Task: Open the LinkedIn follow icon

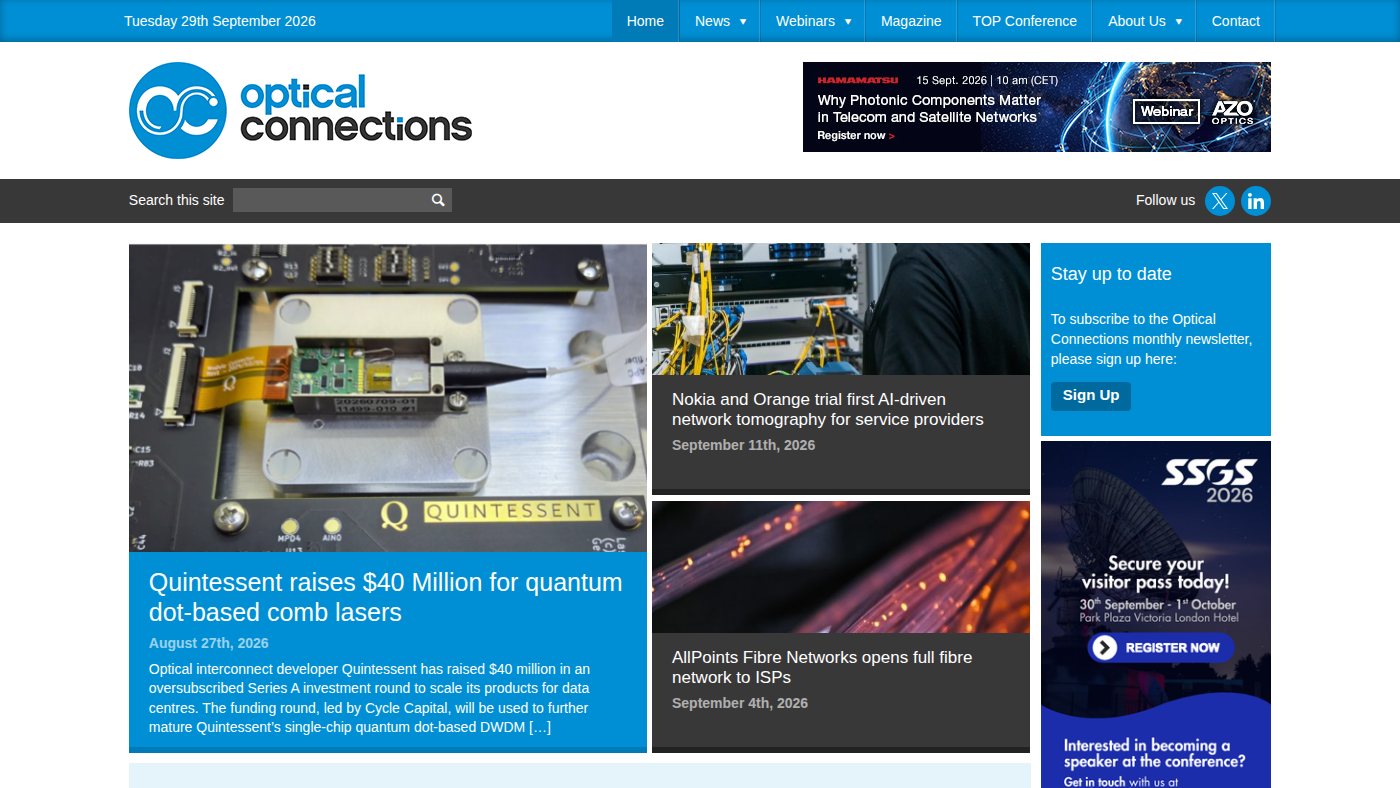Action: click(1256, 201)
